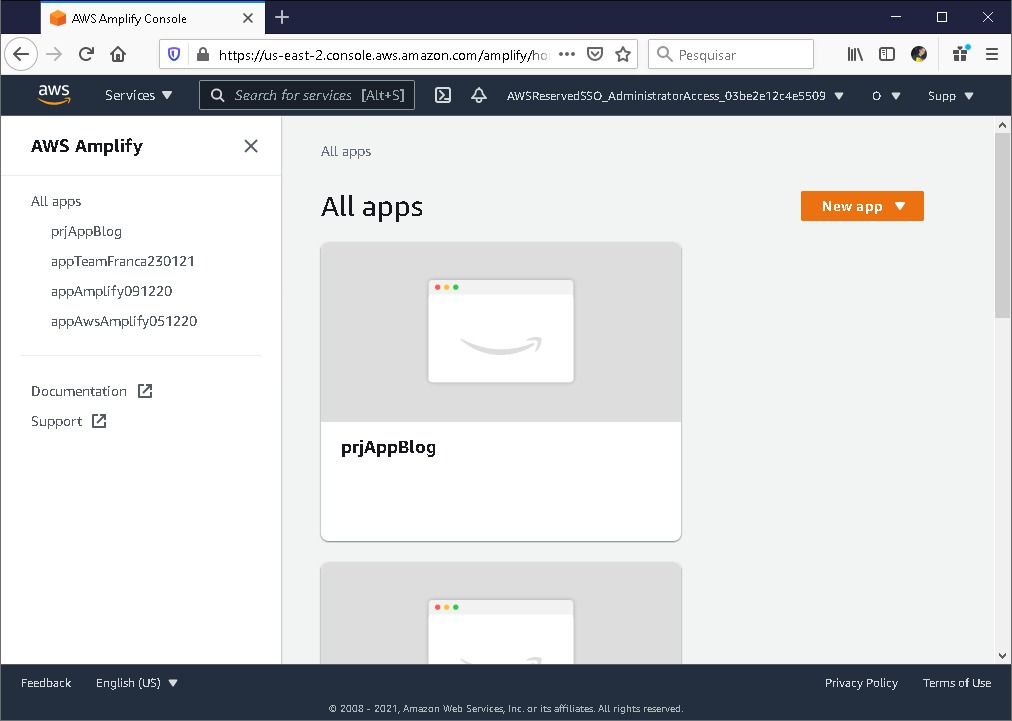Open the Firefox account avatar
Screen dimensions: 1012x721
(x=919, y=54)
